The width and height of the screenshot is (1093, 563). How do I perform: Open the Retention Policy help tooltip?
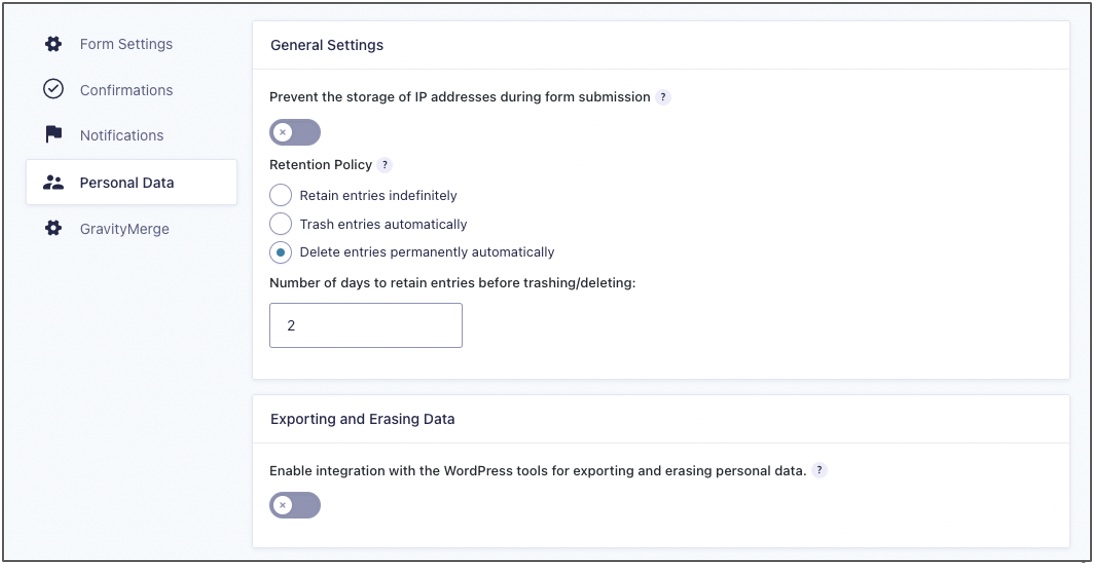click(x=386, y=166)
